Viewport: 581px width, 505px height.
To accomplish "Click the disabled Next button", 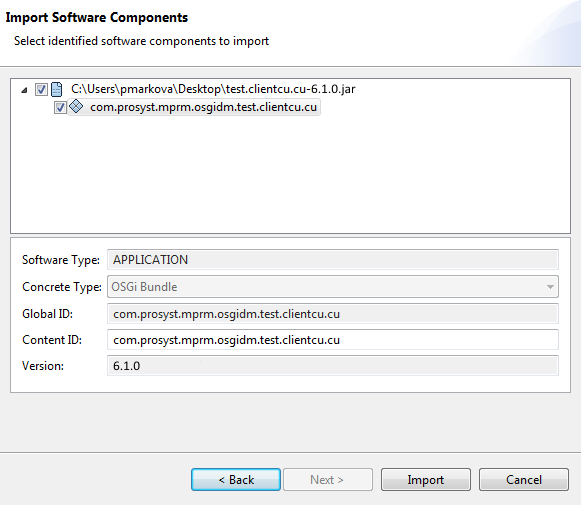I will coord(328,480).
